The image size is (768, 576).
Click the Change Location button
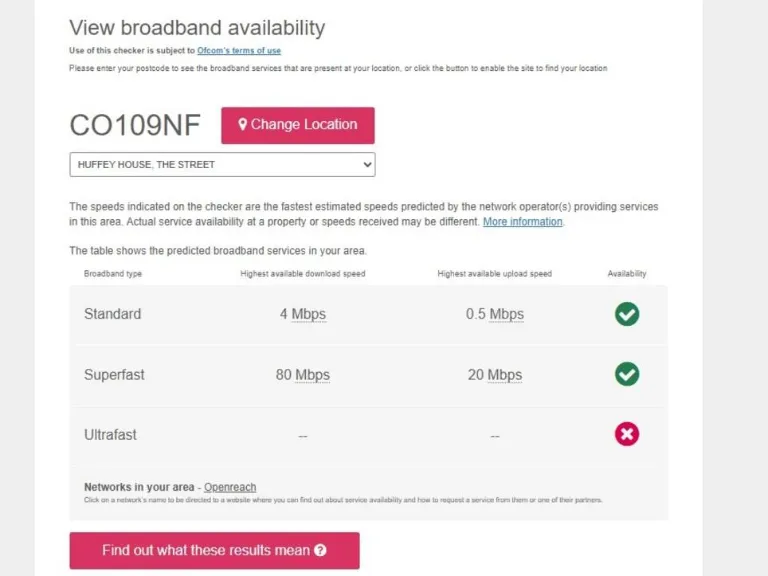(298, 125)
